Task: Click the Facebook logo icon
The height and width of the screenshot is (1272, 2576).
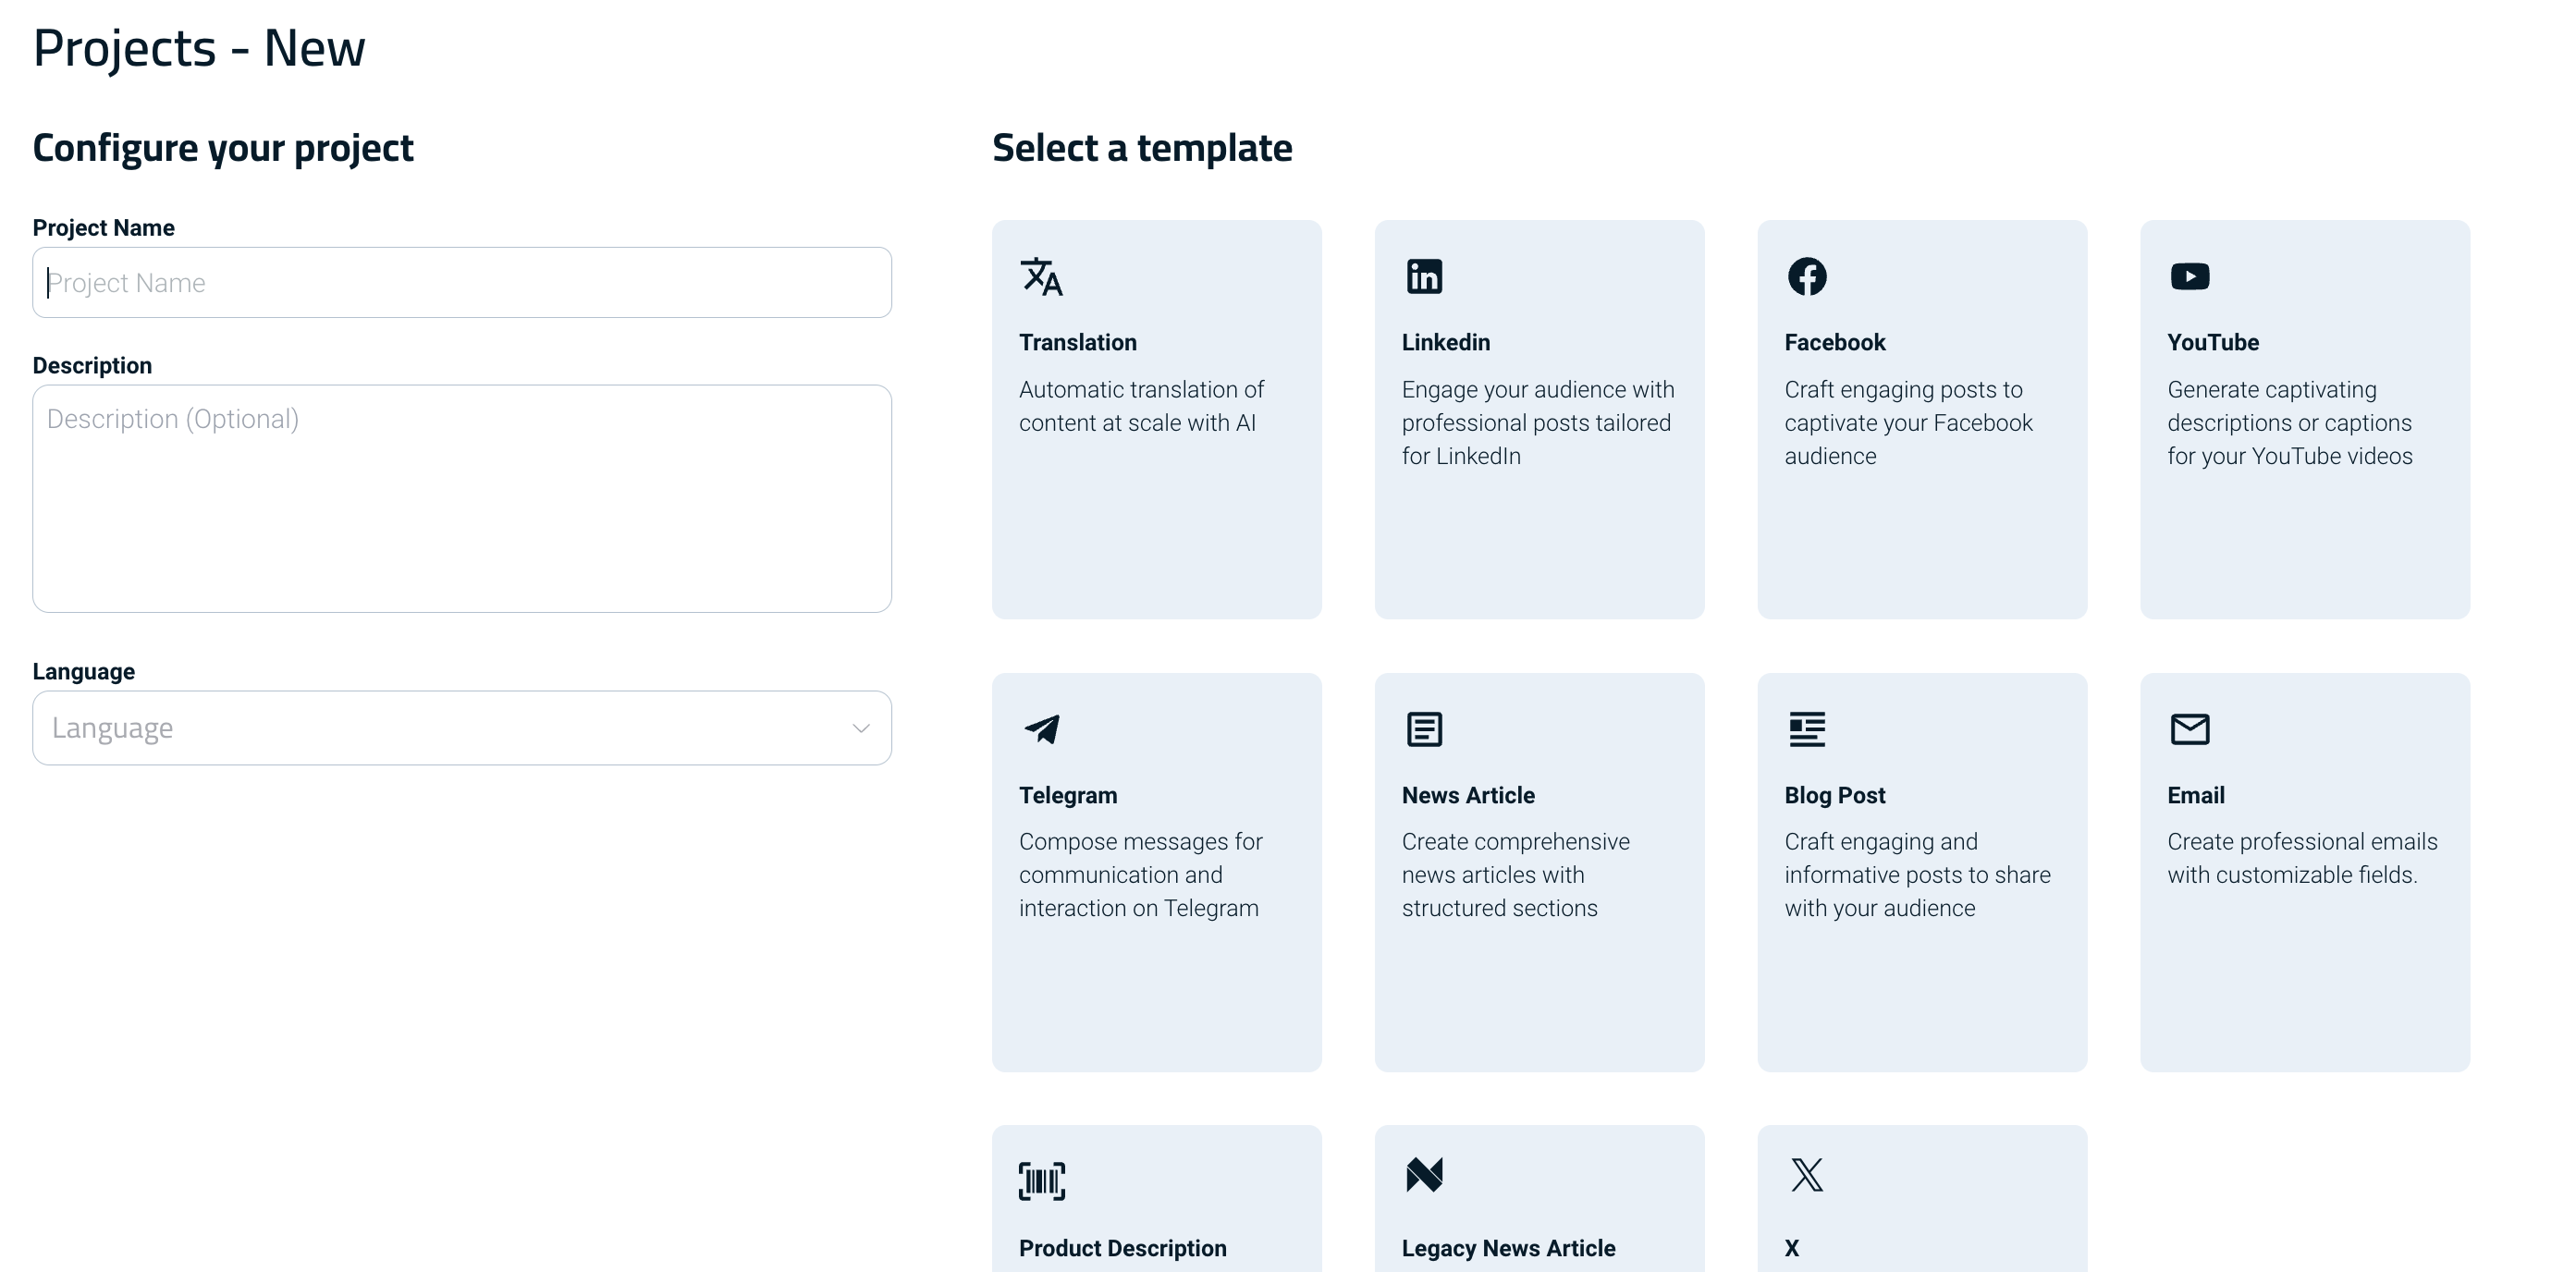Action: tap(1807, 276)
